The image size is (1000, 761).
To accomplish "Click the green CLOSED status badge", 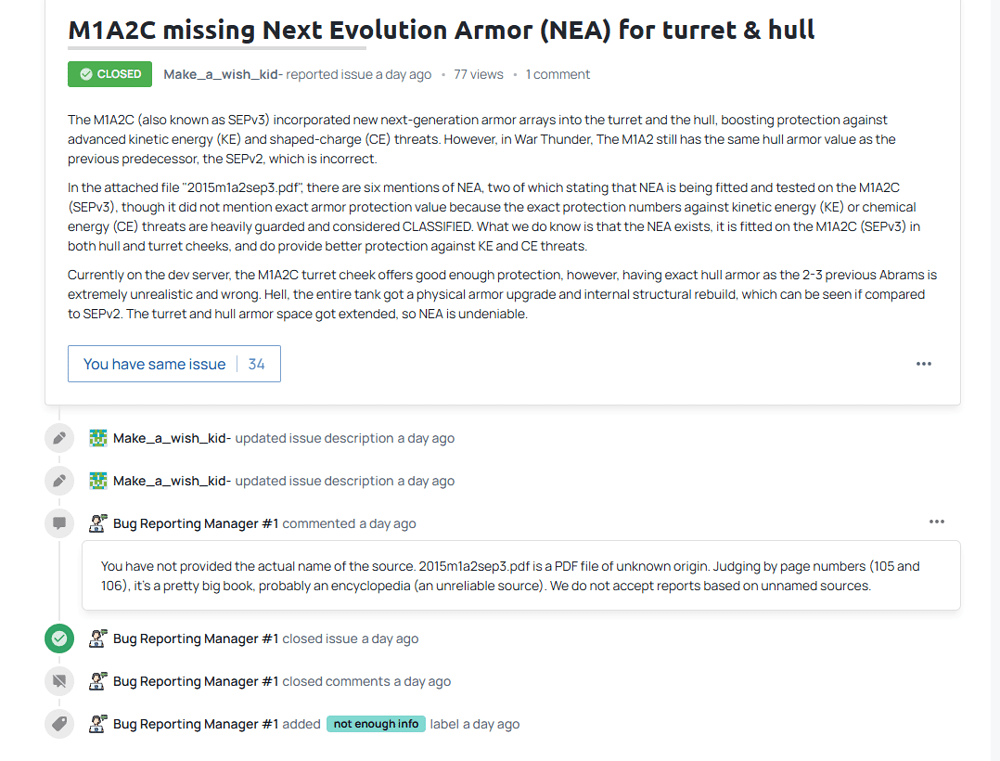I will click(x=110, y=74).
